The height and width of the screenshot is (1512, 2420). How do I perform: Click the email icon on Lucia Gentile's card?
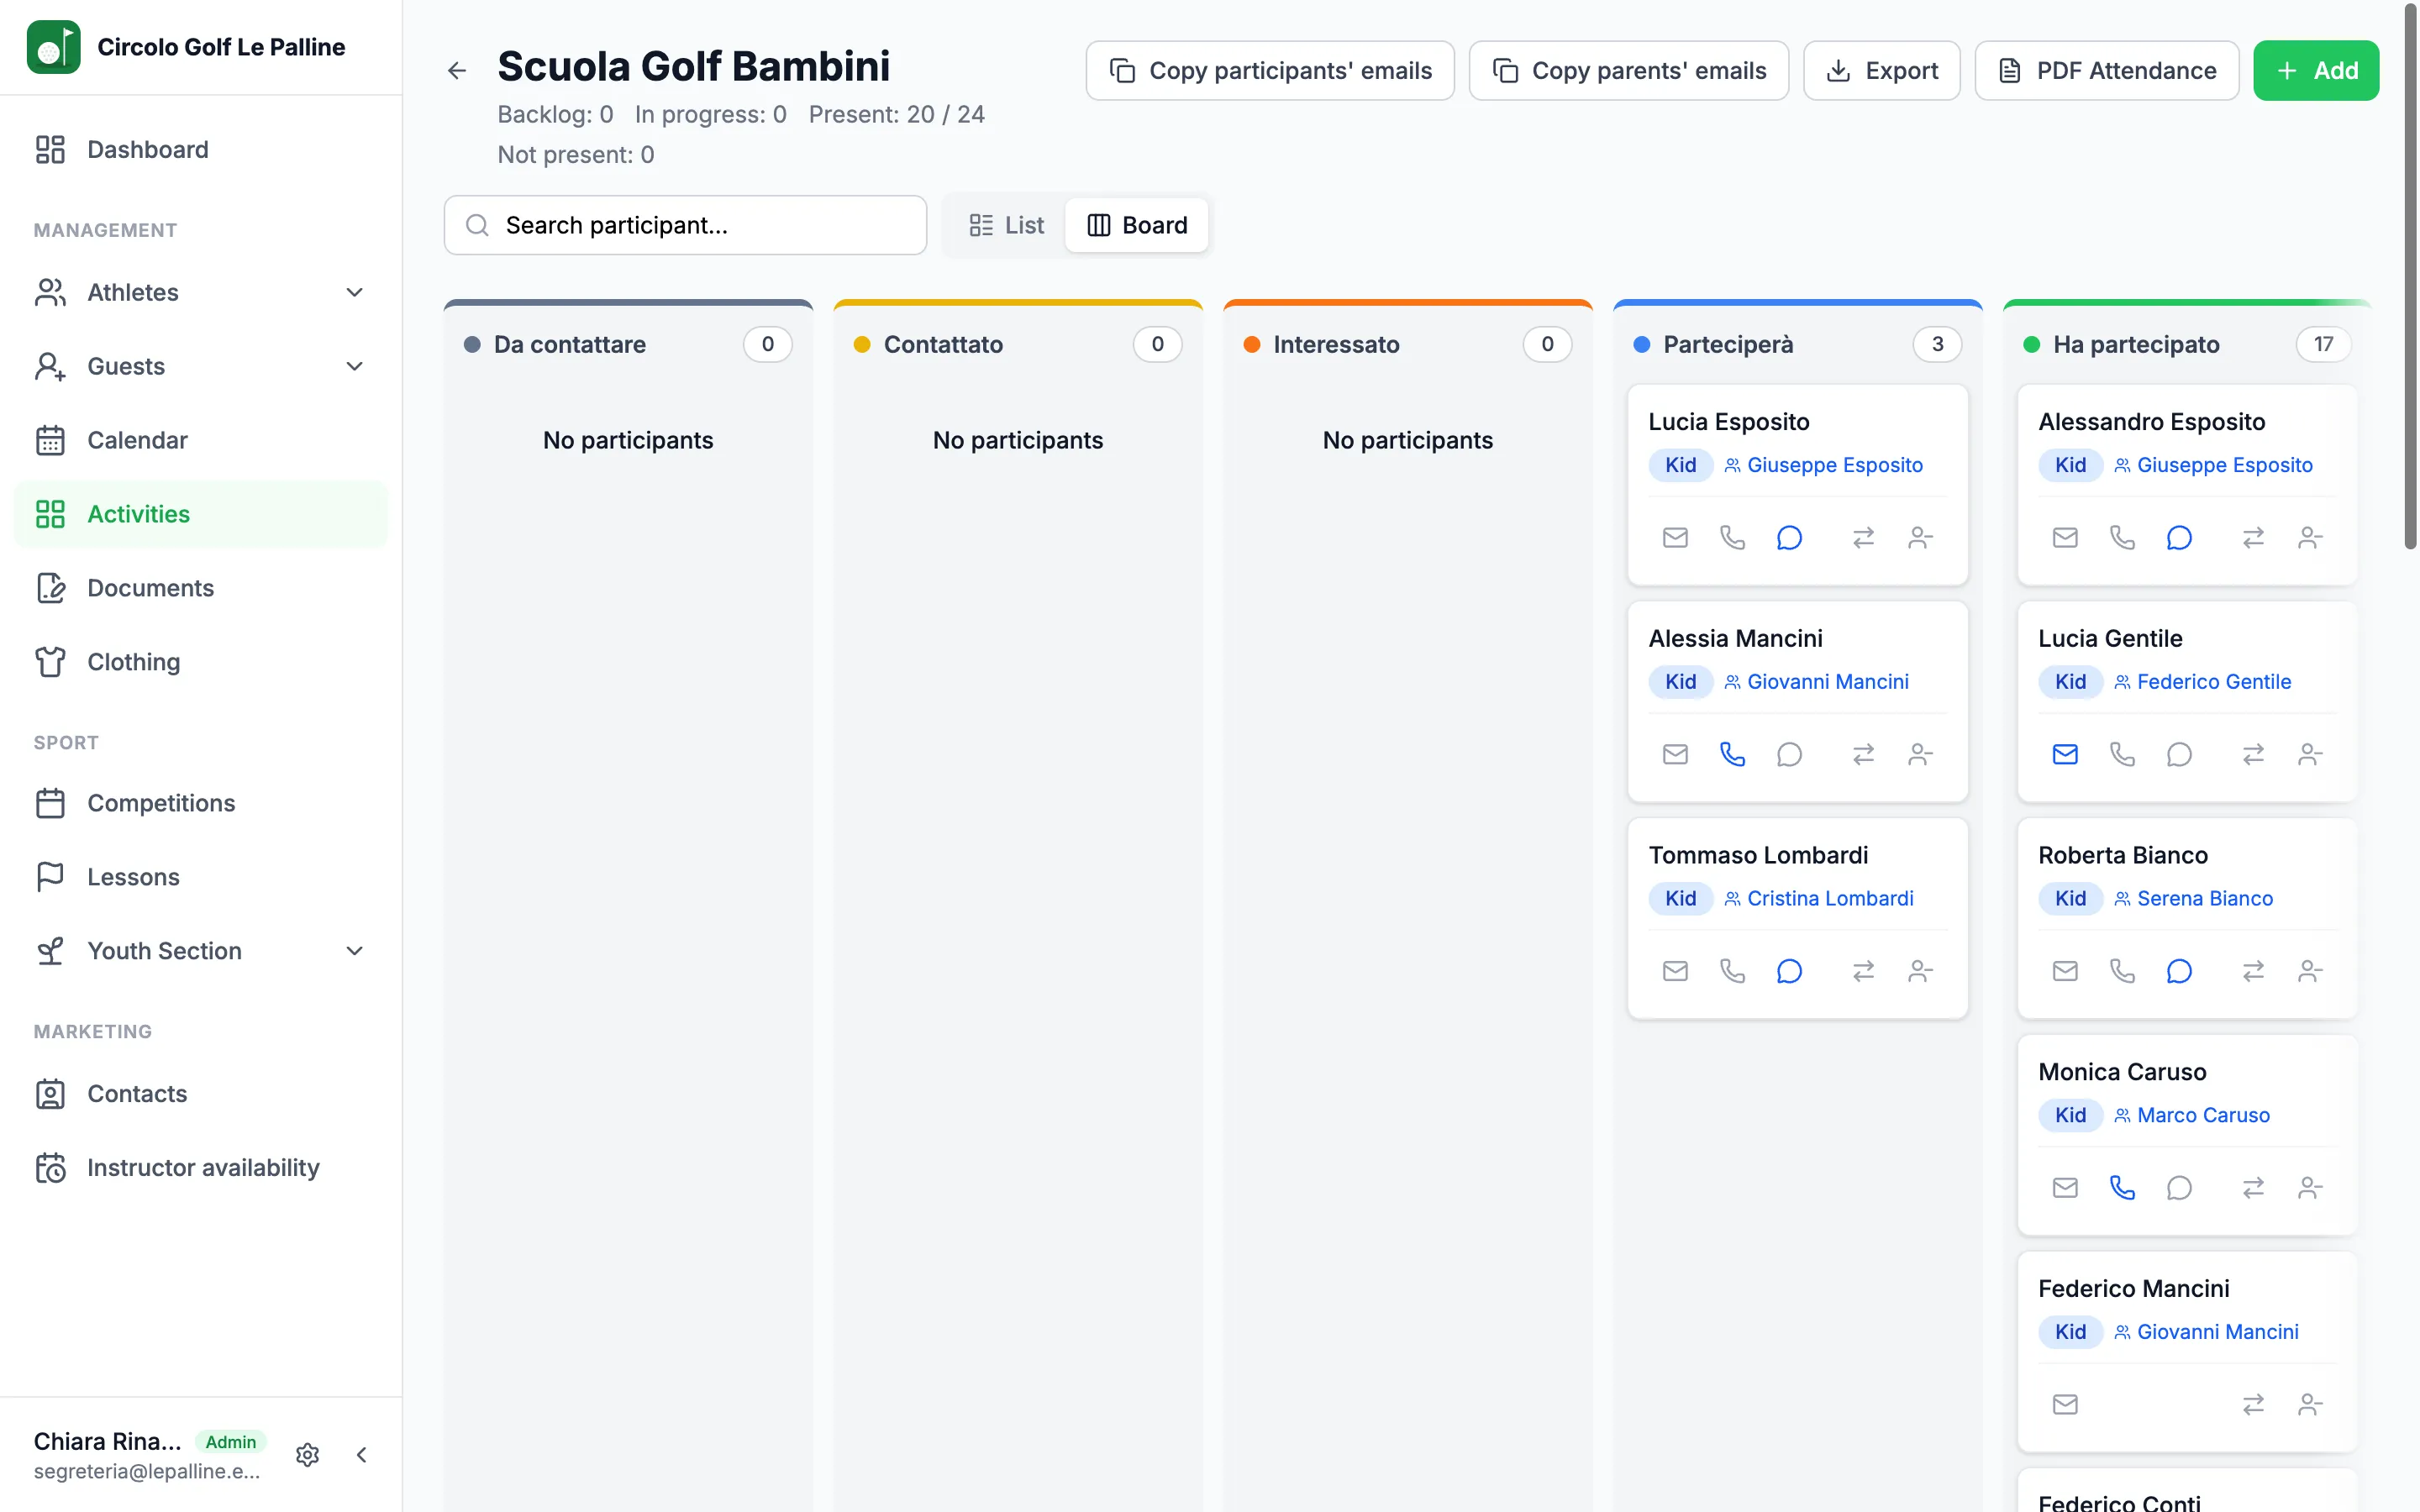[2065, 754]
